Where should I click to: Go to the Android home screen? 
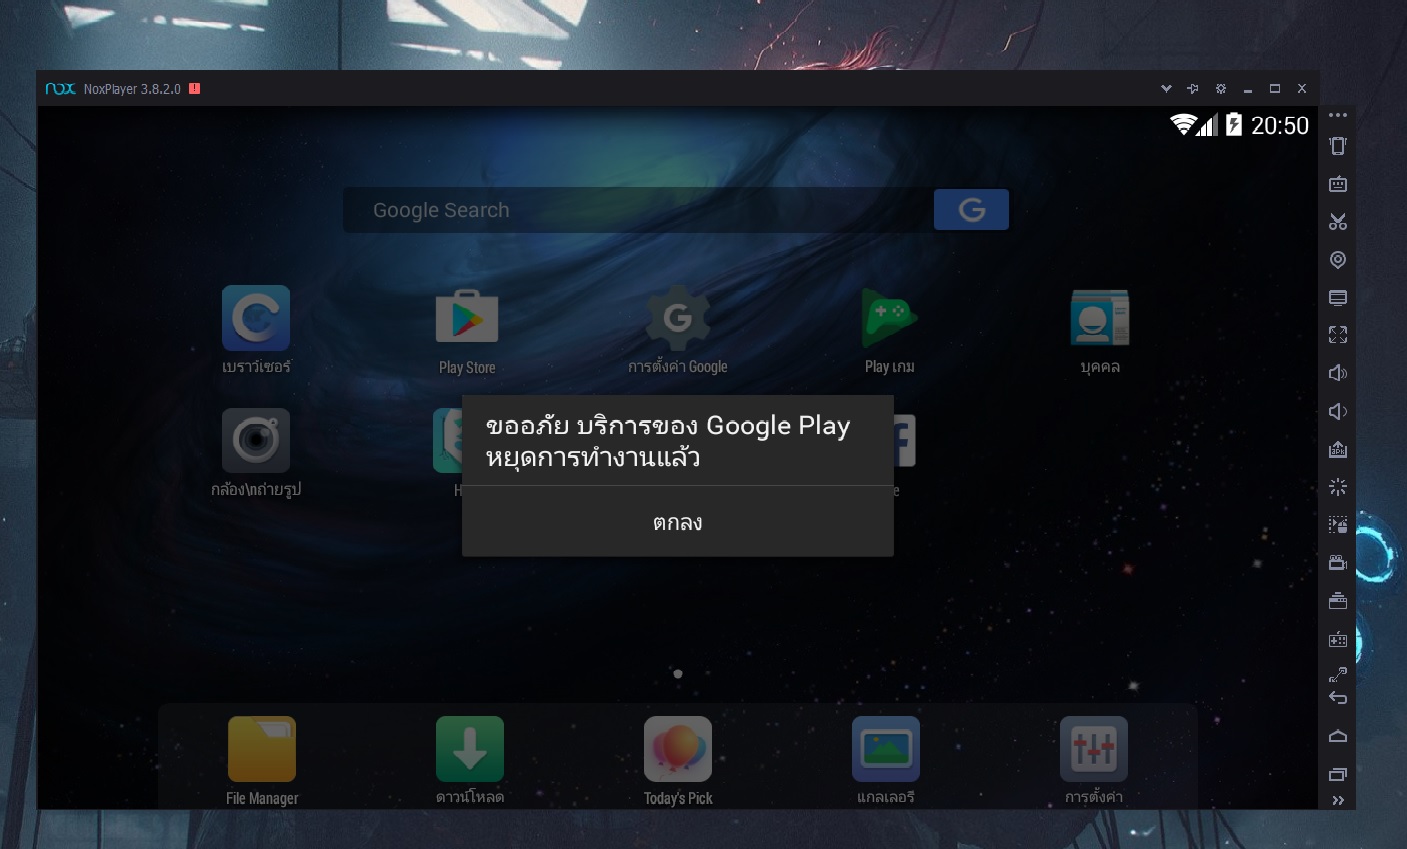[x=1338, y=737]
